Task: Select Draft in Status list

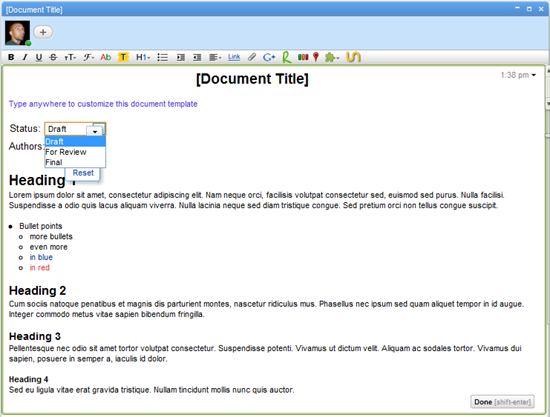Action: pos(75,142)
